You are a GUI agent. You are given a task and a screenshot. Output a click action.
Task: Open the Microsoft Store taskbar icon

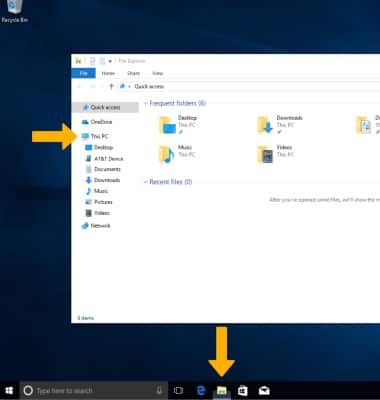click(243, 390)
